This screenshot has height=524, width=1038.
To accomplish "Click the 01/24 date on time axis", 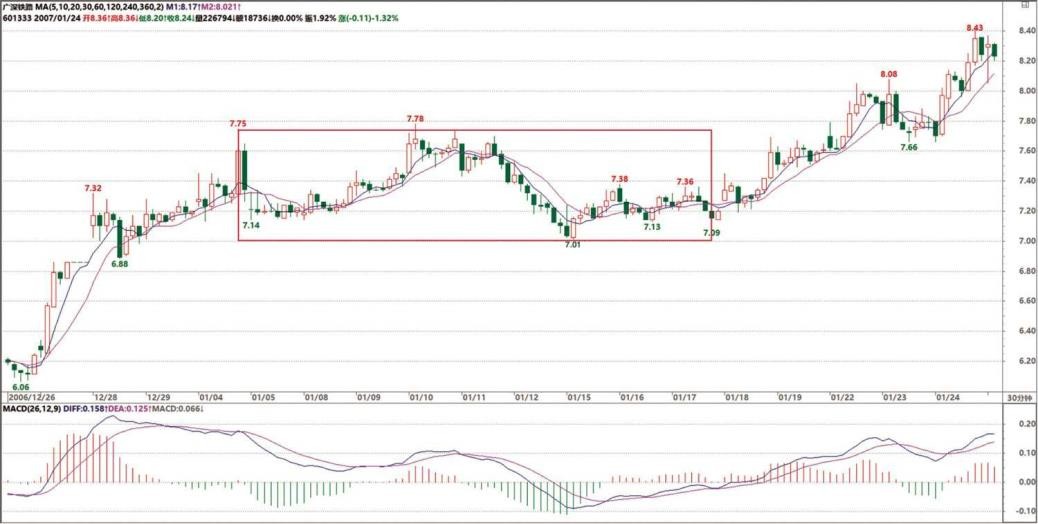I will coord(945,397).
